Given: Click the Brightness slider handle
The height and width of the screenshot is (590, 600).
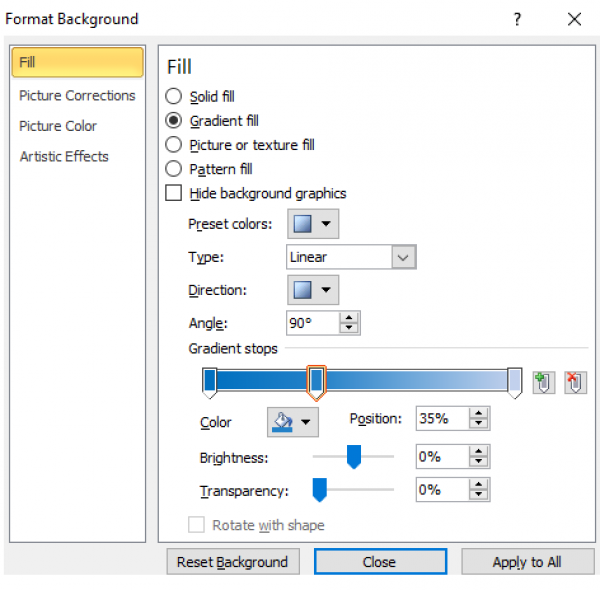Looking at the screenshot, I should (353, 457).
